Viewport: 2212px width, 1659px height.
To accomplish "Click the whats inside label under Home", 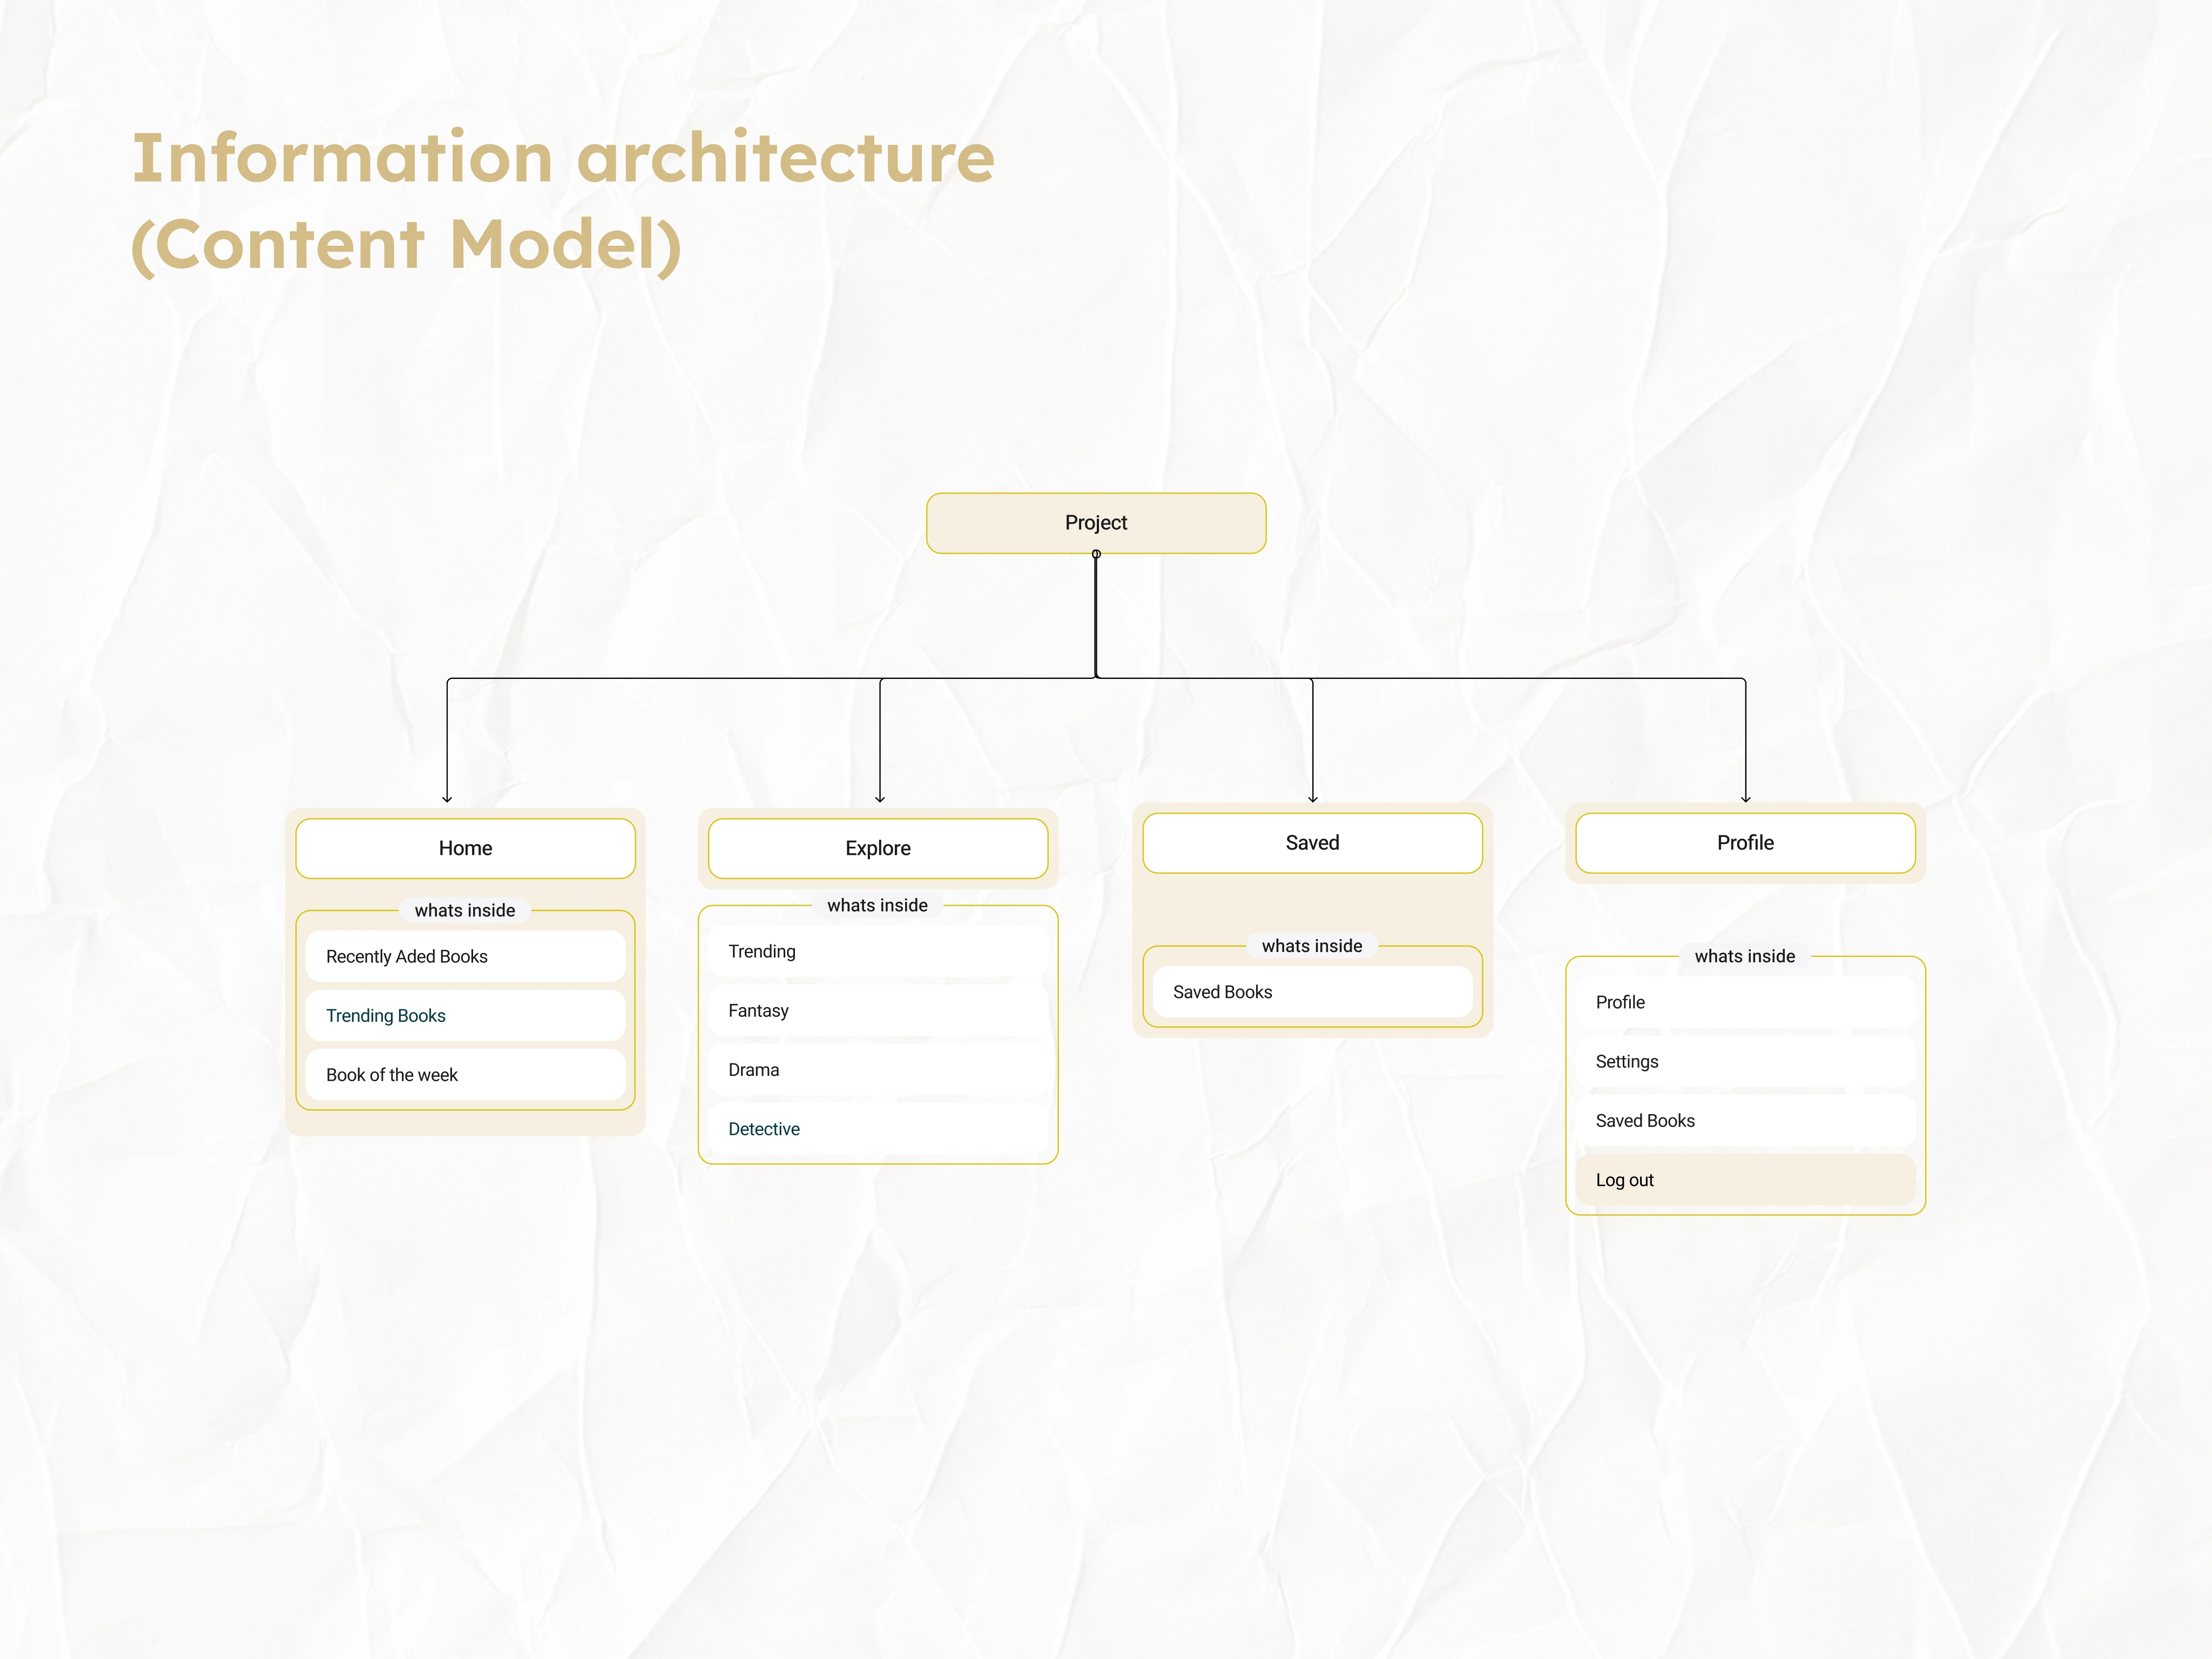I will [465, 910].
